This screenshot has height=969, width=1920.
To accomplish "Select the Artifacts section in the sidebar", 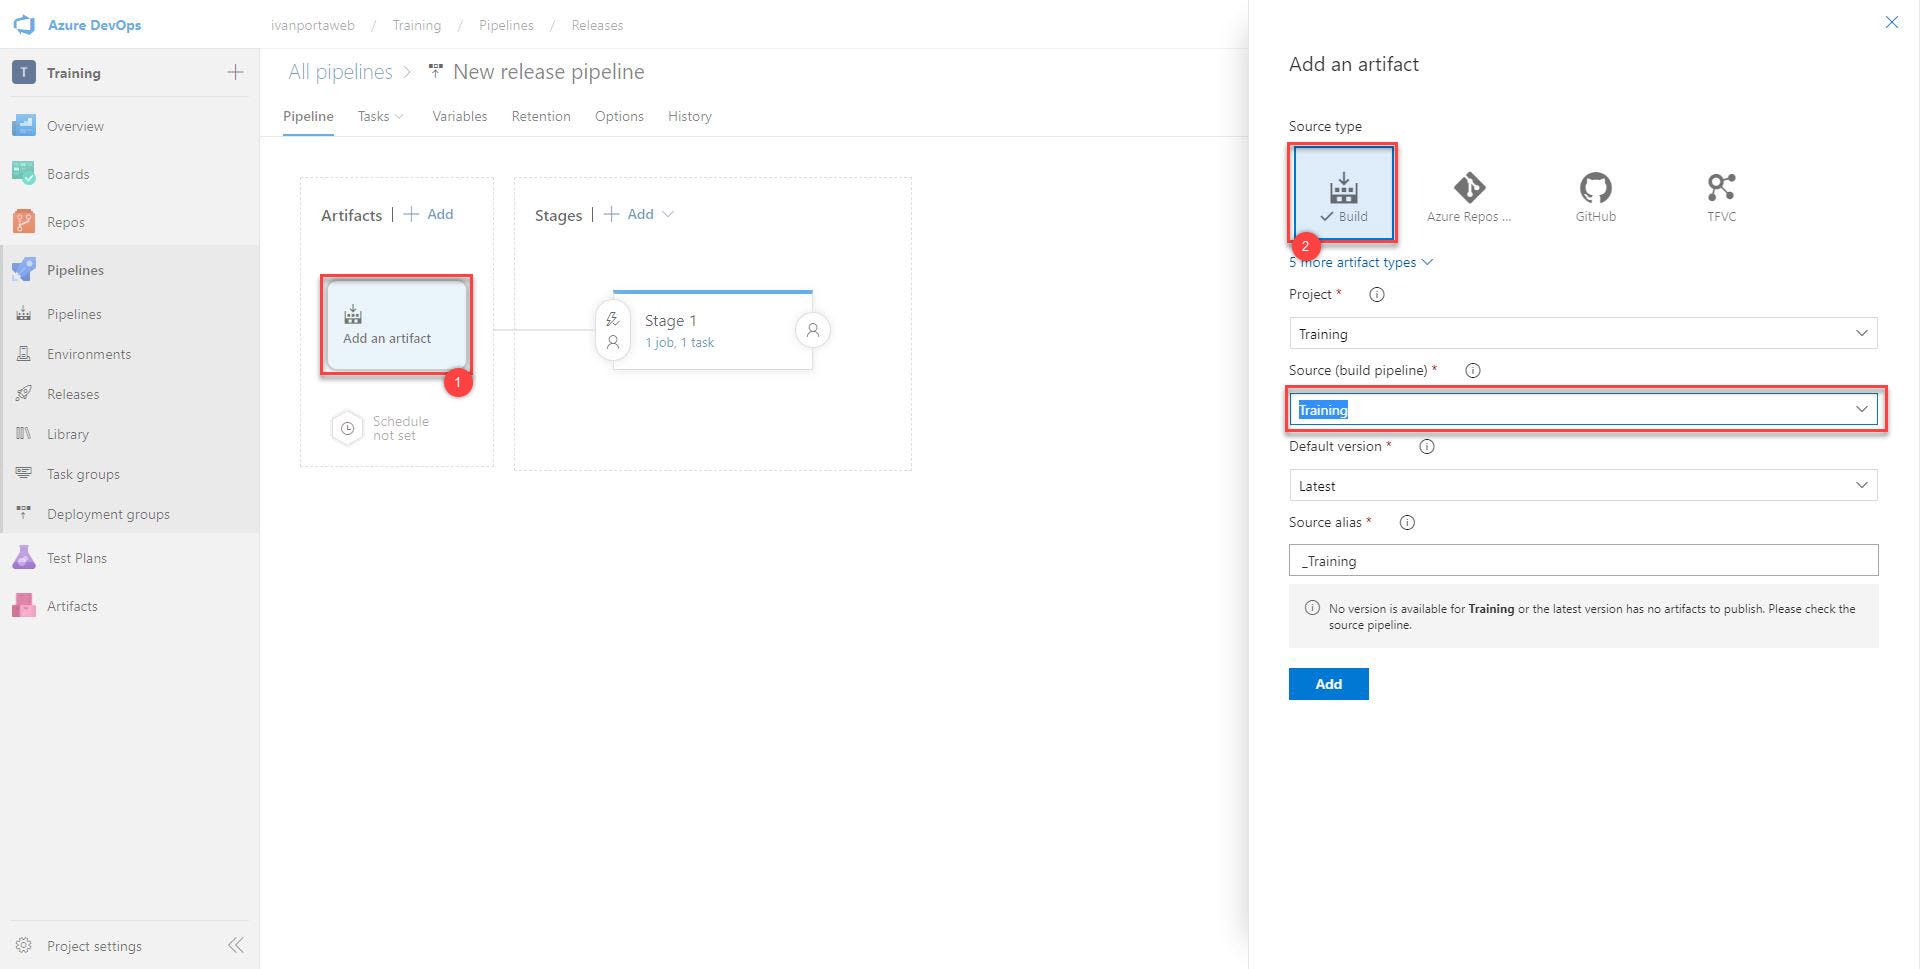I will 71,605.
